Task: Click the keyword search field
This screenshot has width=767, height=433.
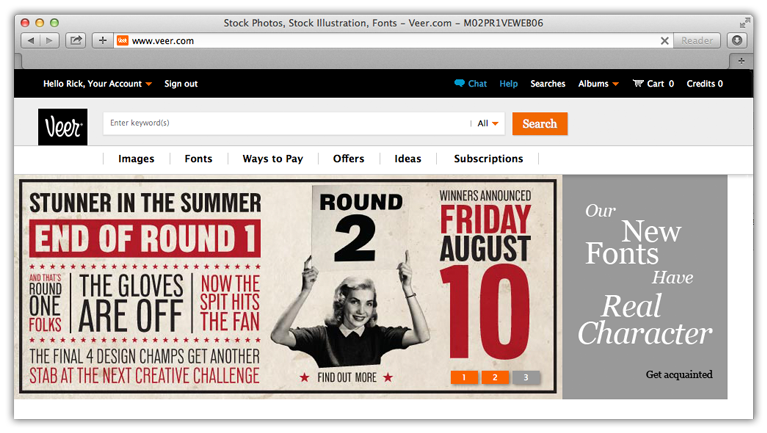Action: click(287, 123)
